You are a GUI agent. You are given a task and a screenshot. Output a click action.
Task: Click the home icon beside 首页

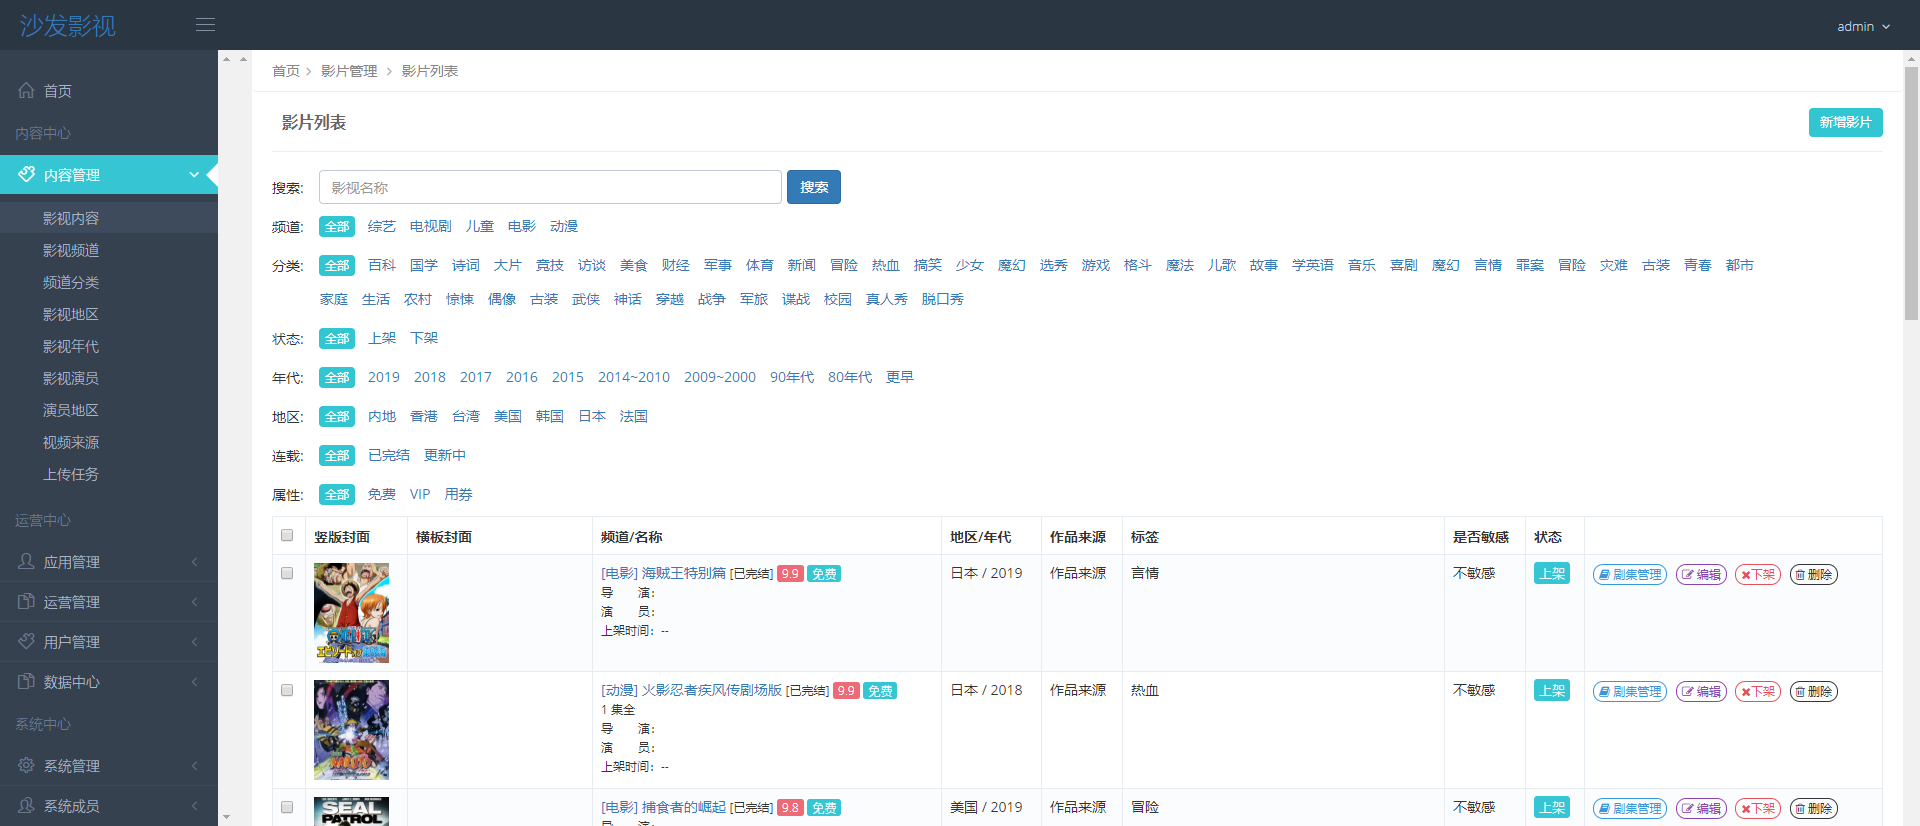tap(26, 90)
